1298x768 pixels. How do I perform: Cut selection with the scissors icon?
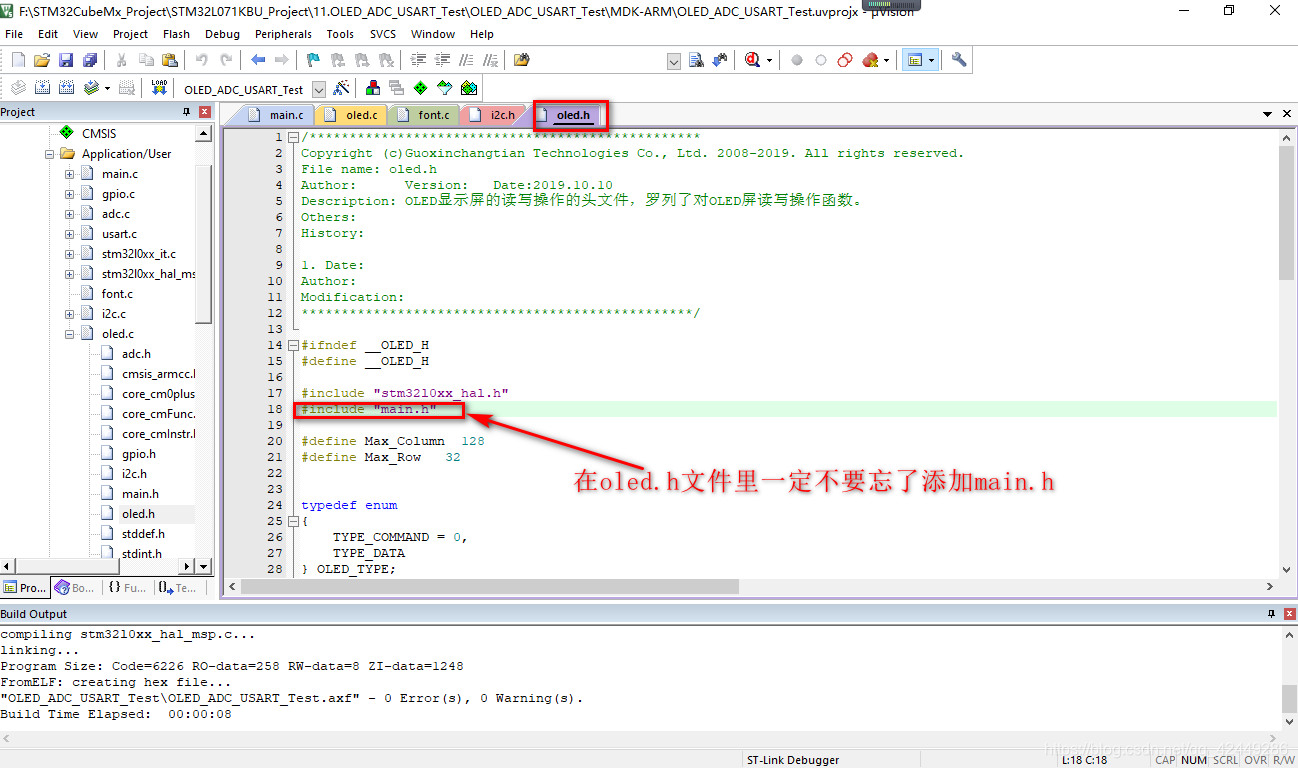[x=122, y=60]
